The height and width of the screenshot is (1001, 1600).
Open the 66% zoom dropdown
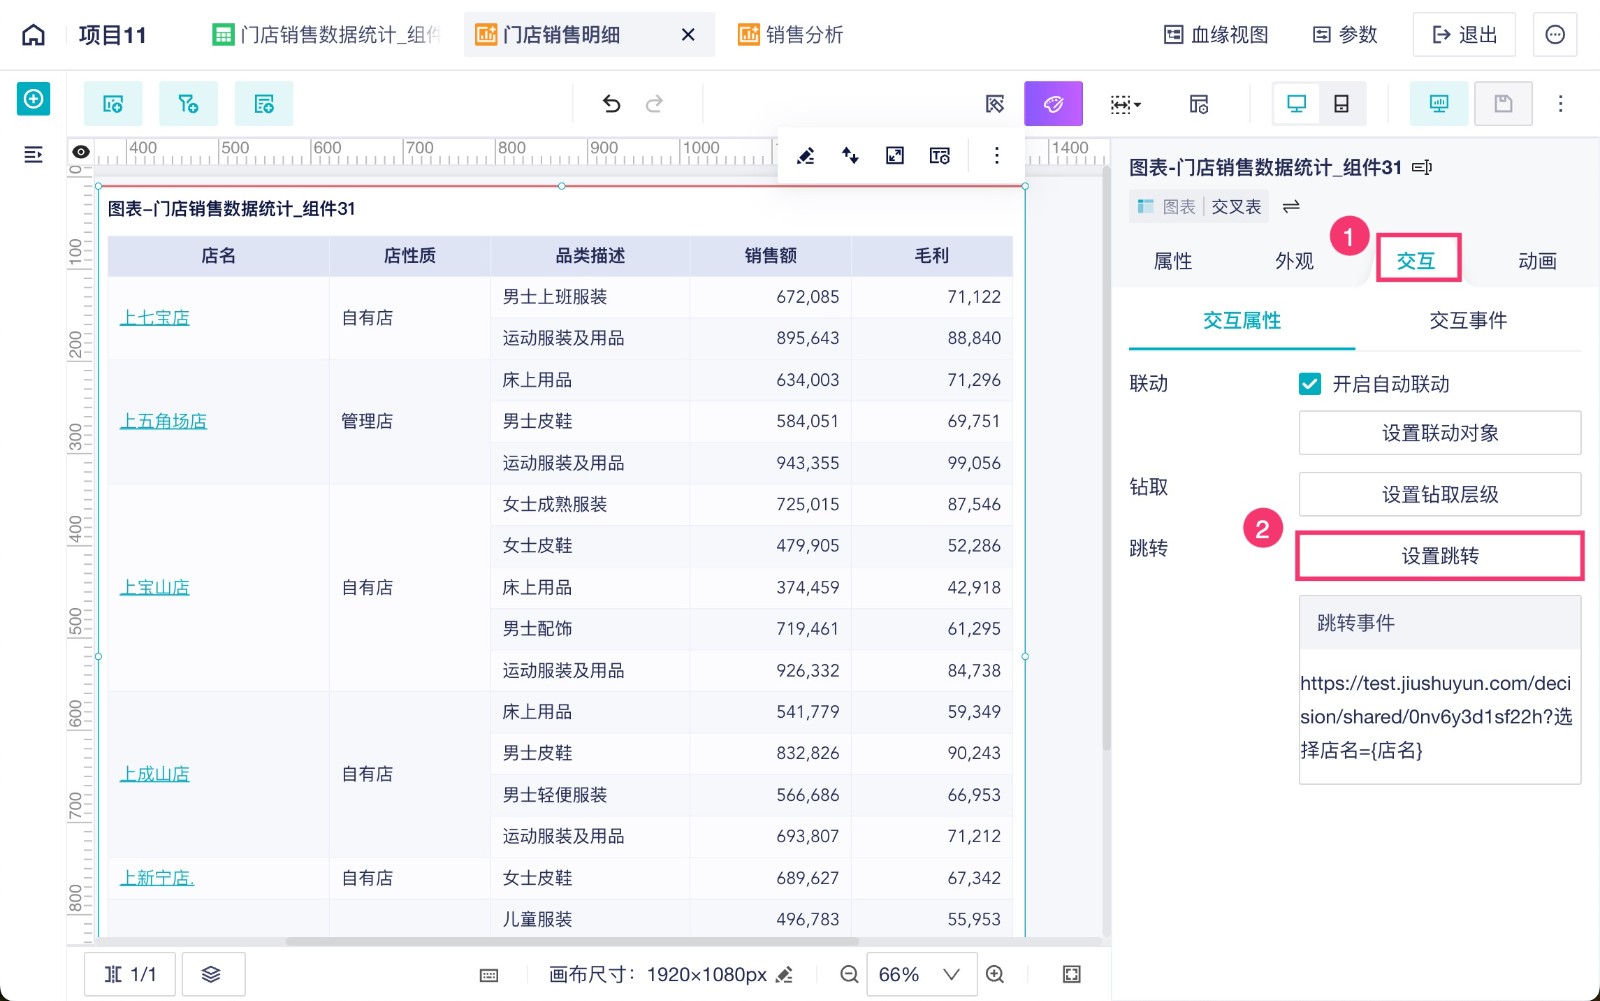point(920,974)
